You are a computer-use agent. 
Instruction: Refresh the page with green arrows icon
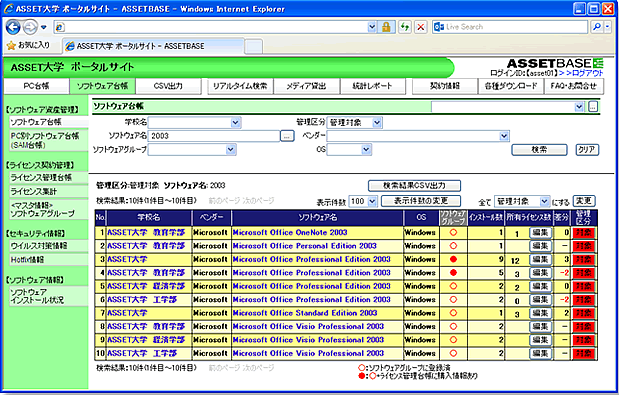point(405,27)
